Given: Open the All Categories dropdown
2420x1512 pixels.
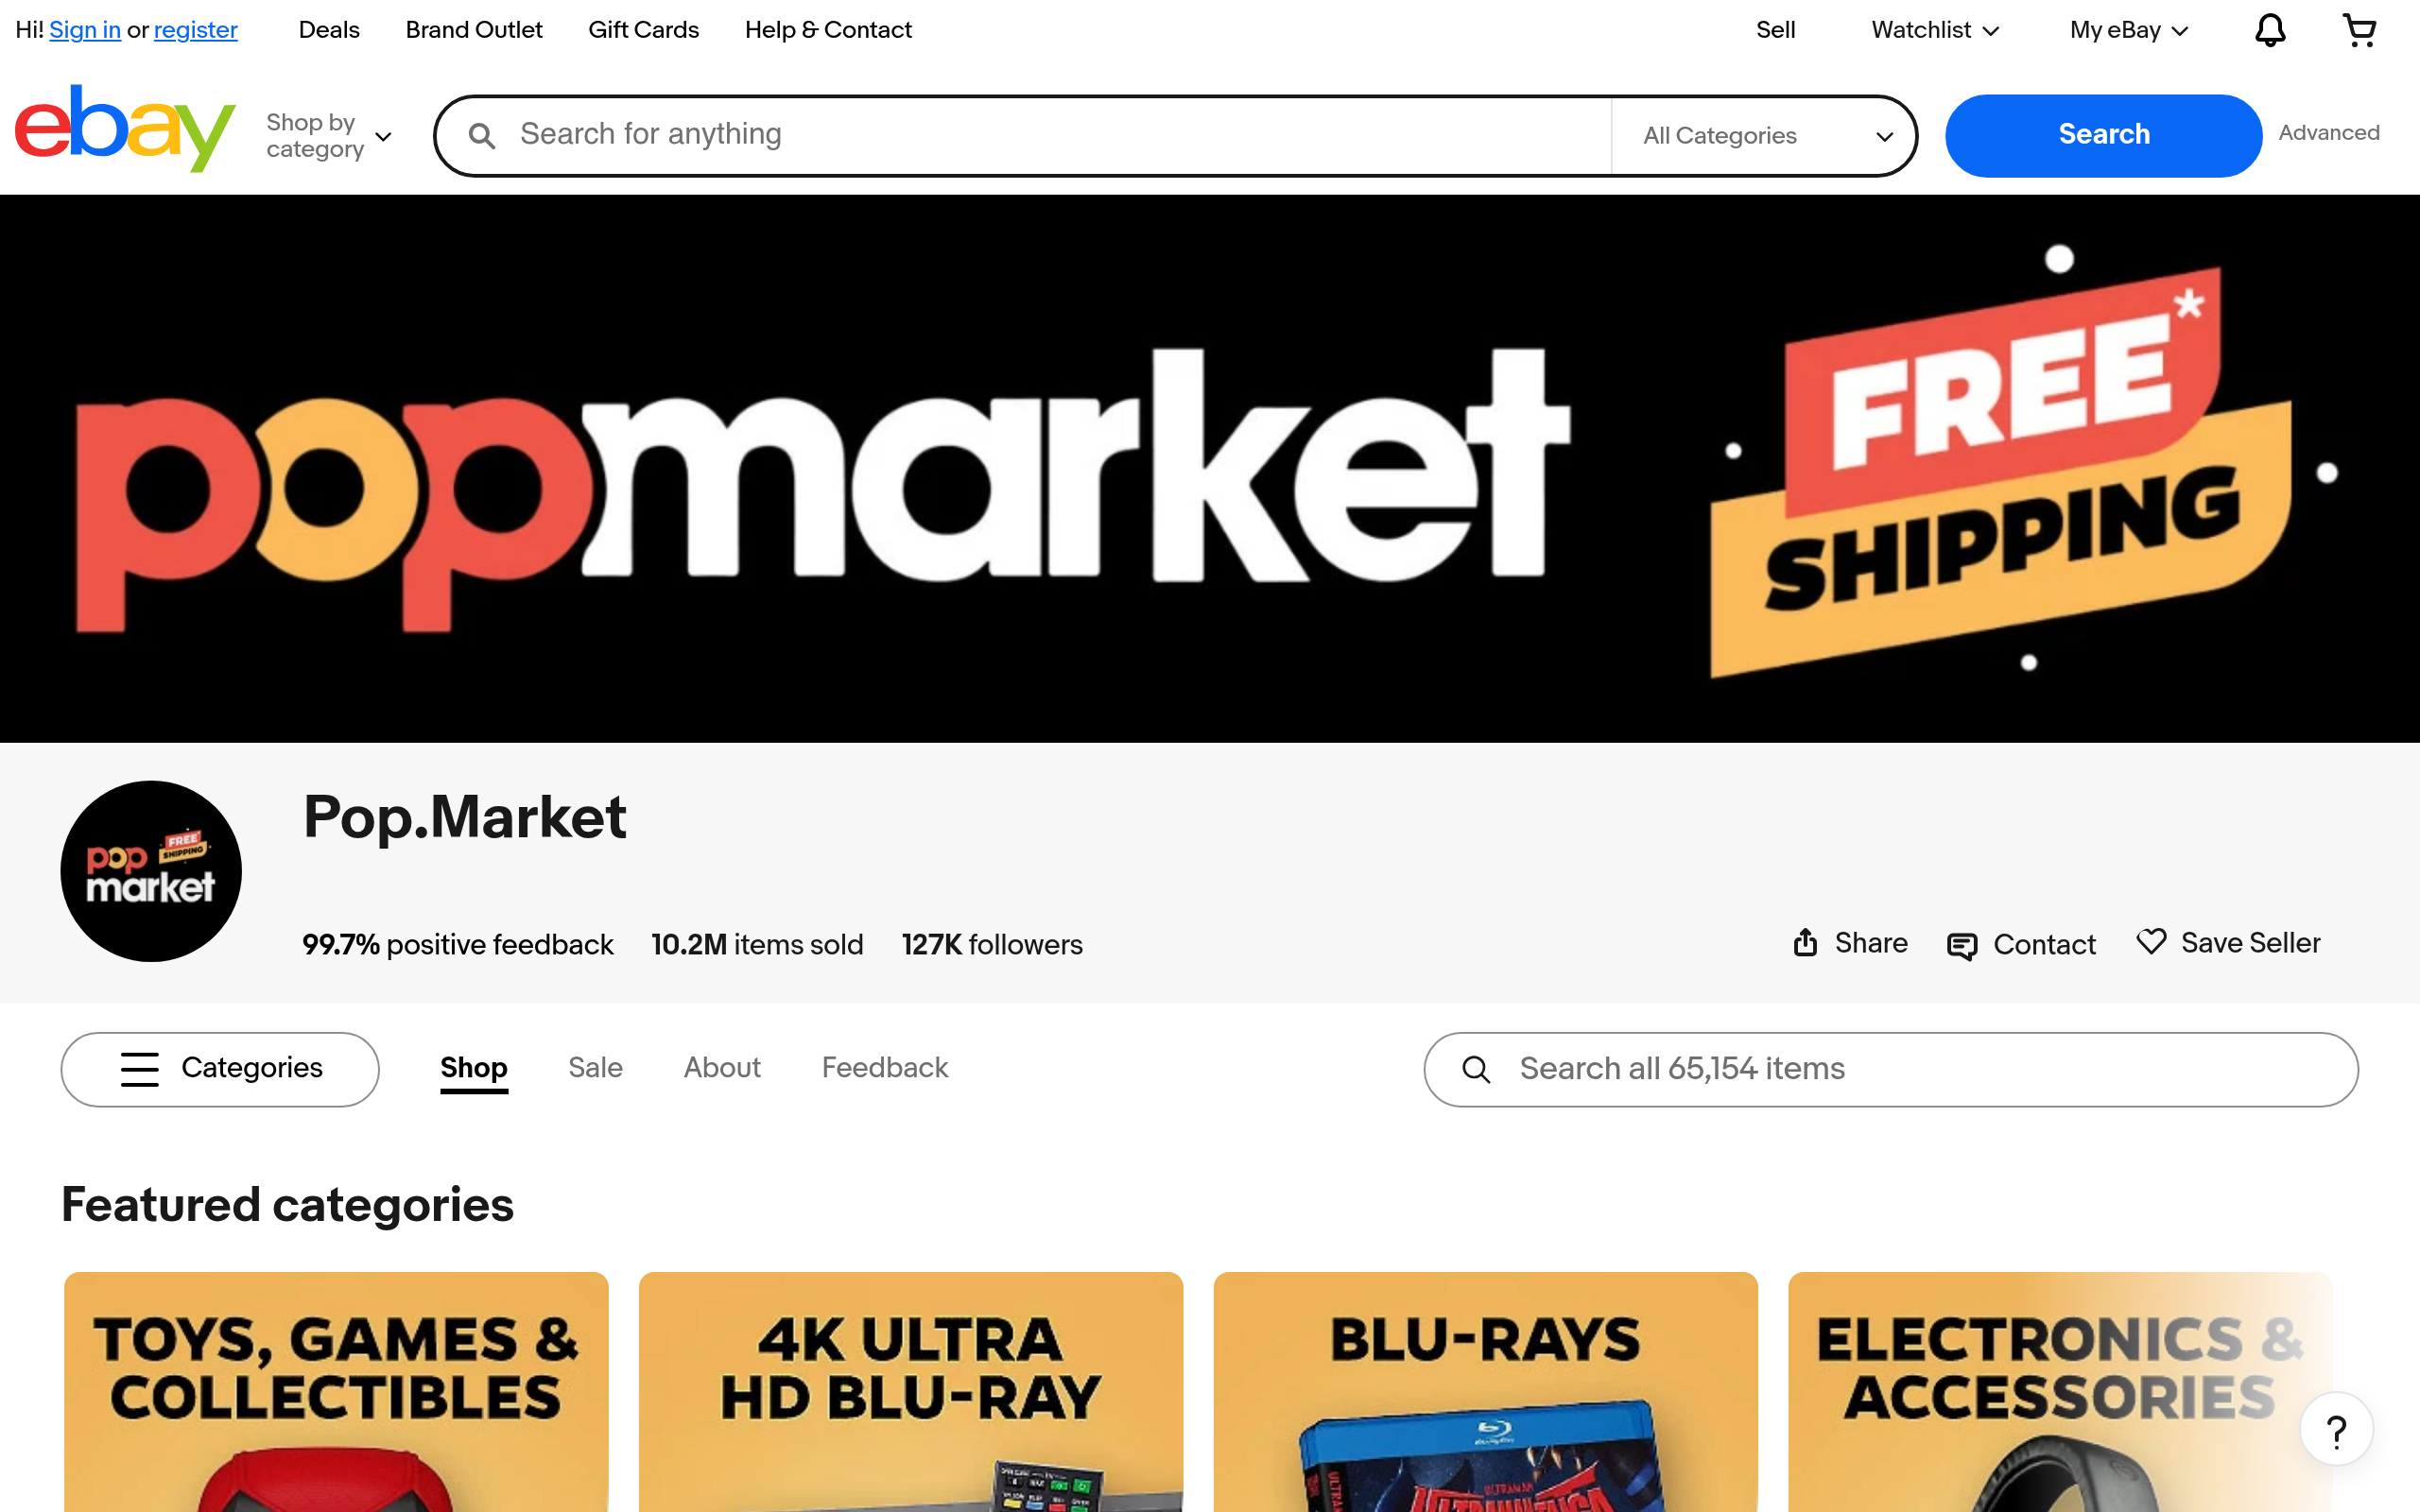Looking at the screenshot, I should (x=1765, y=135).
